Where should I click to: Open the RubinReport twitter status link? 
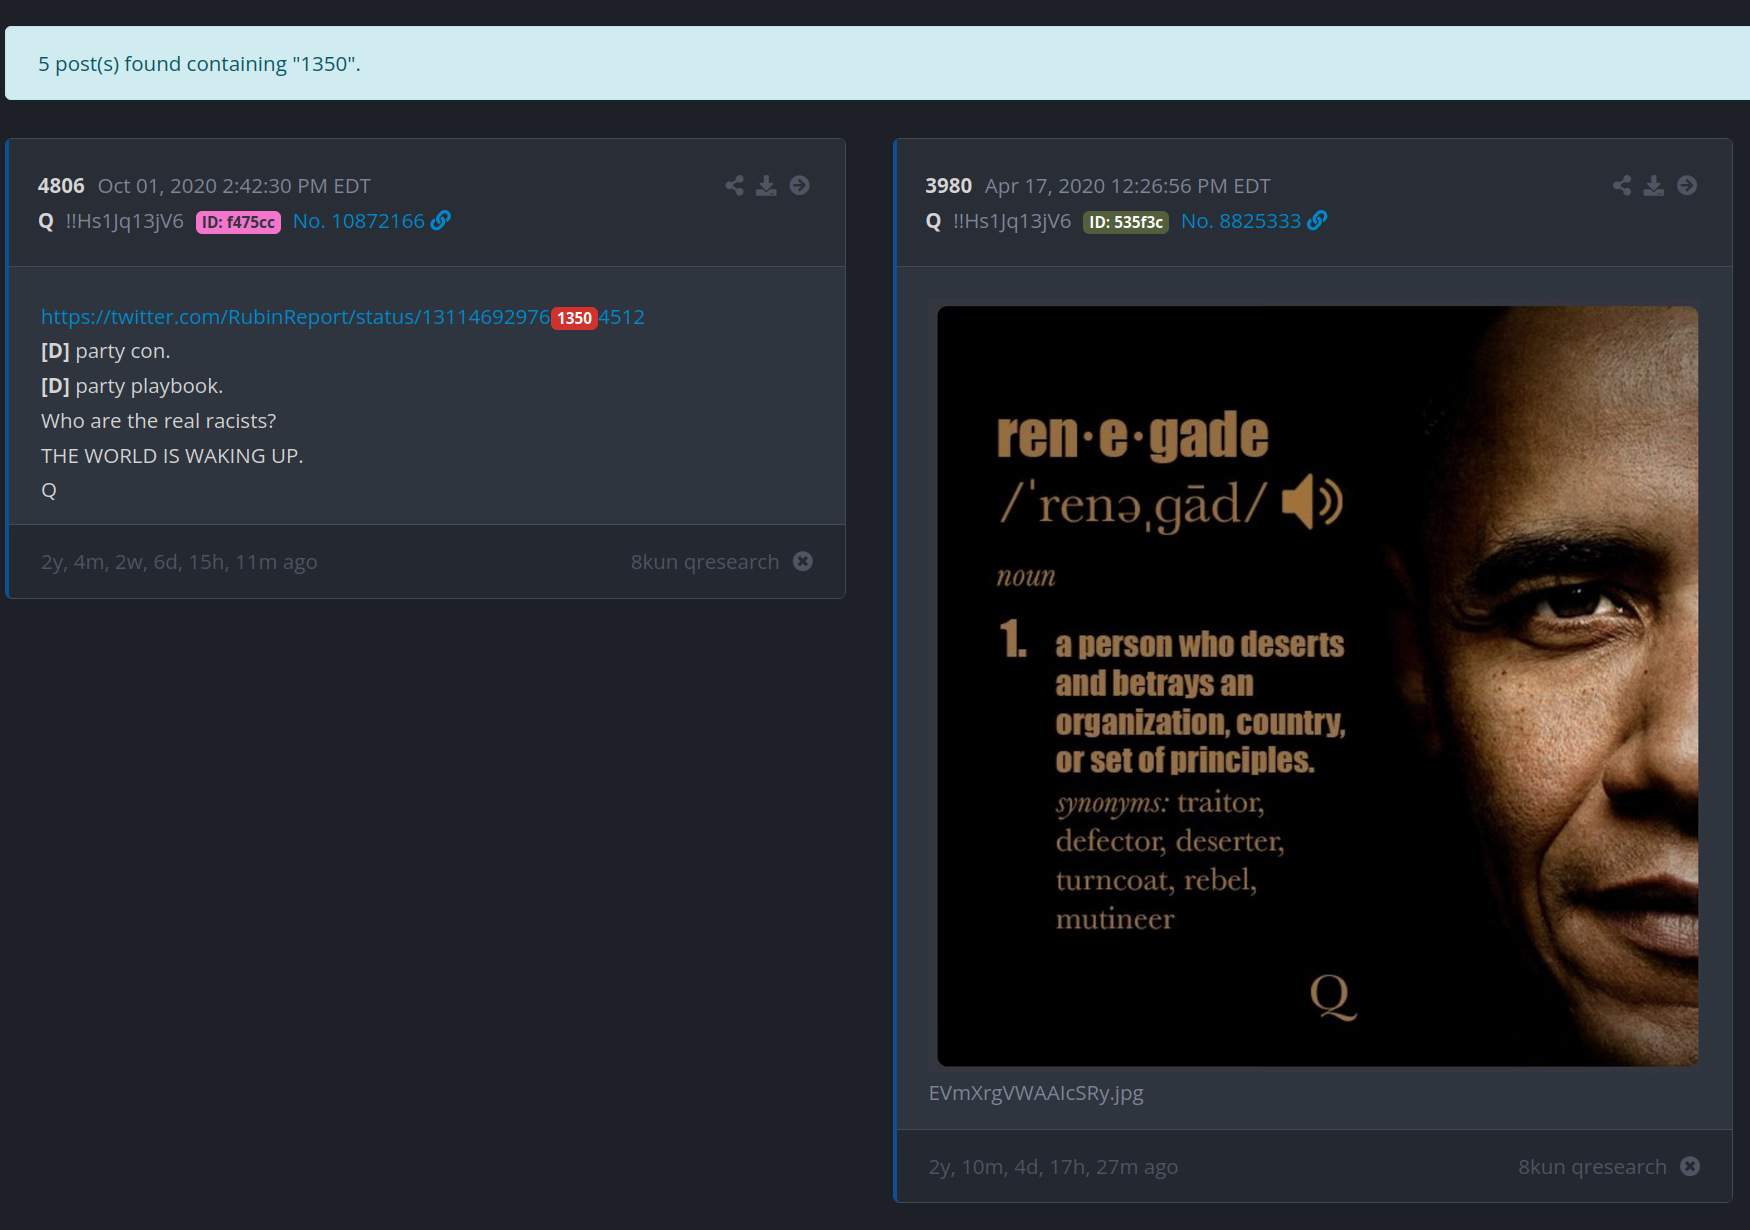(342, 317)
